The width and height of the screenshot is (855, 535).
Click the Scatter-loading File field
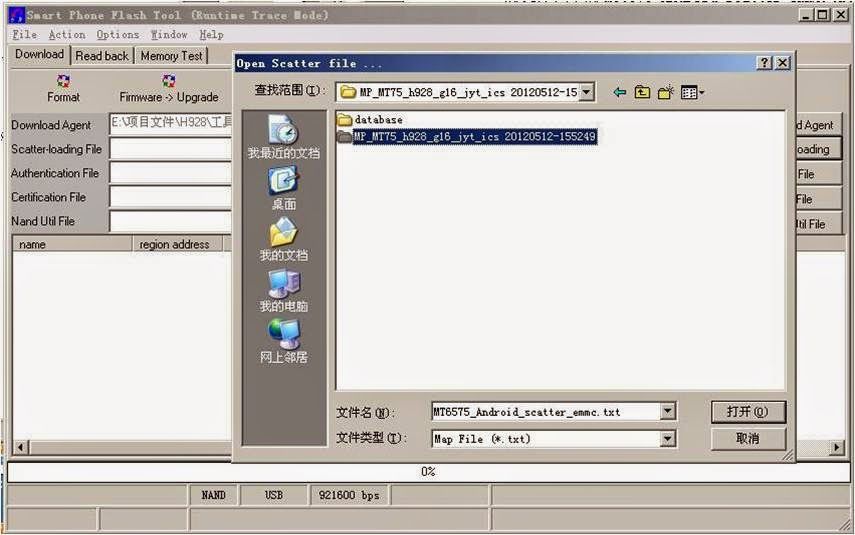171,148
